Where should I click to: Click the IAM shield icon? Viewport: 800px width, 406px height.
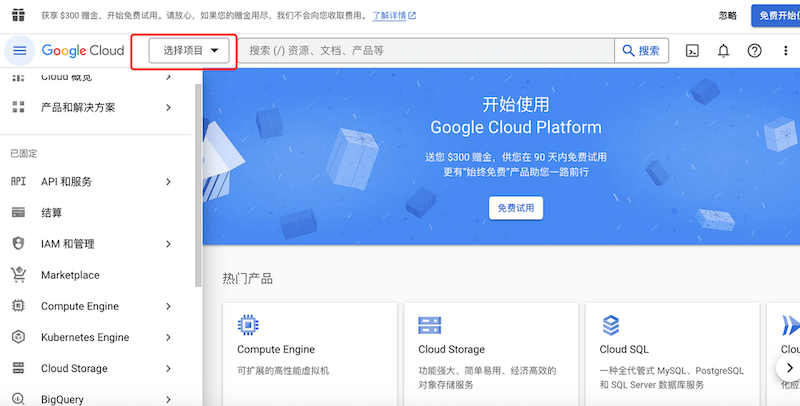point(18,243)
